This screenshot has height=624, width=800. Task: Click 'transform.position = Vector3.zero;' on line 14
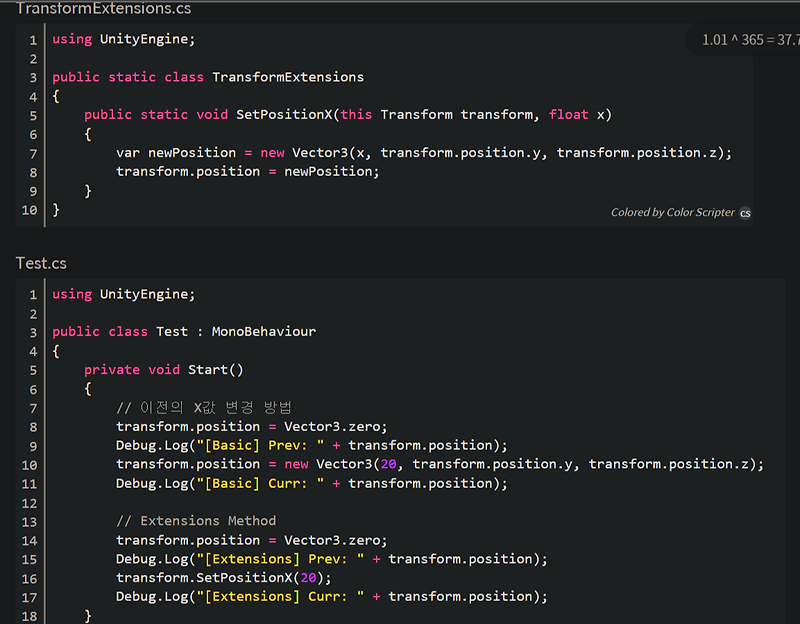point(252,540)
